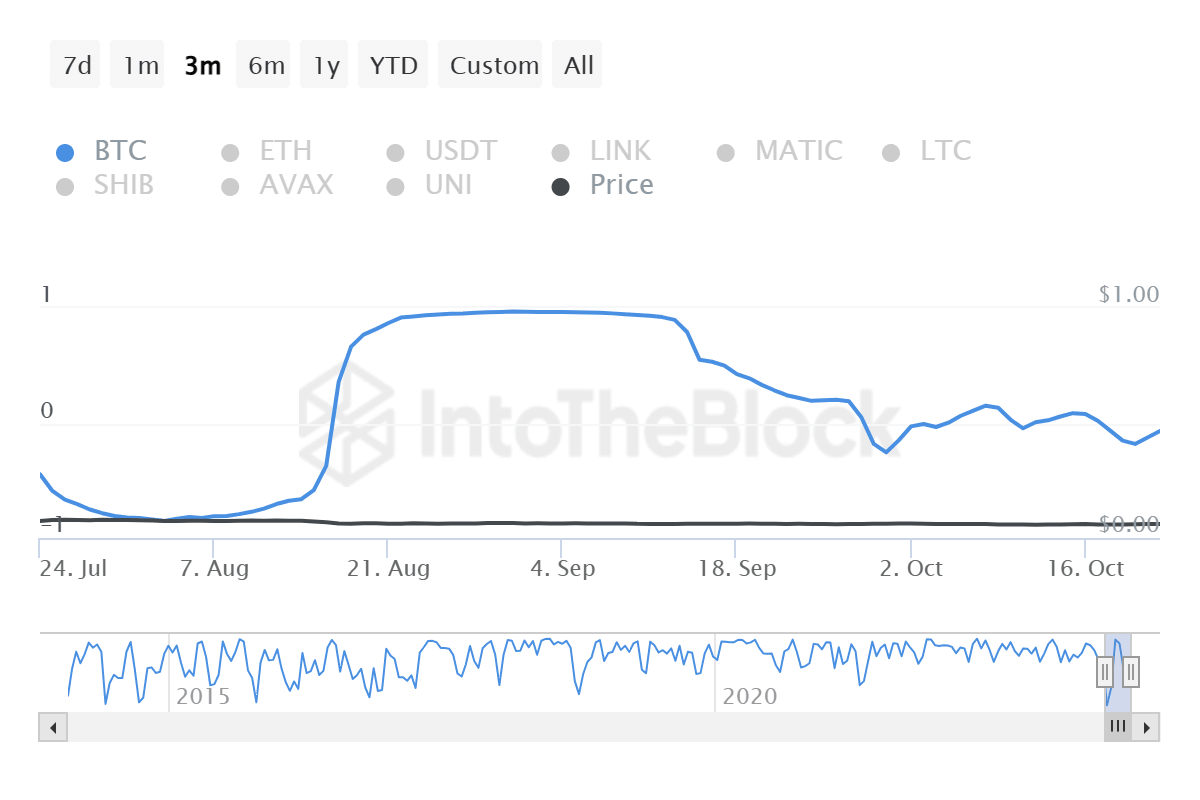Click the navigator scrollbar grip

1118,727
